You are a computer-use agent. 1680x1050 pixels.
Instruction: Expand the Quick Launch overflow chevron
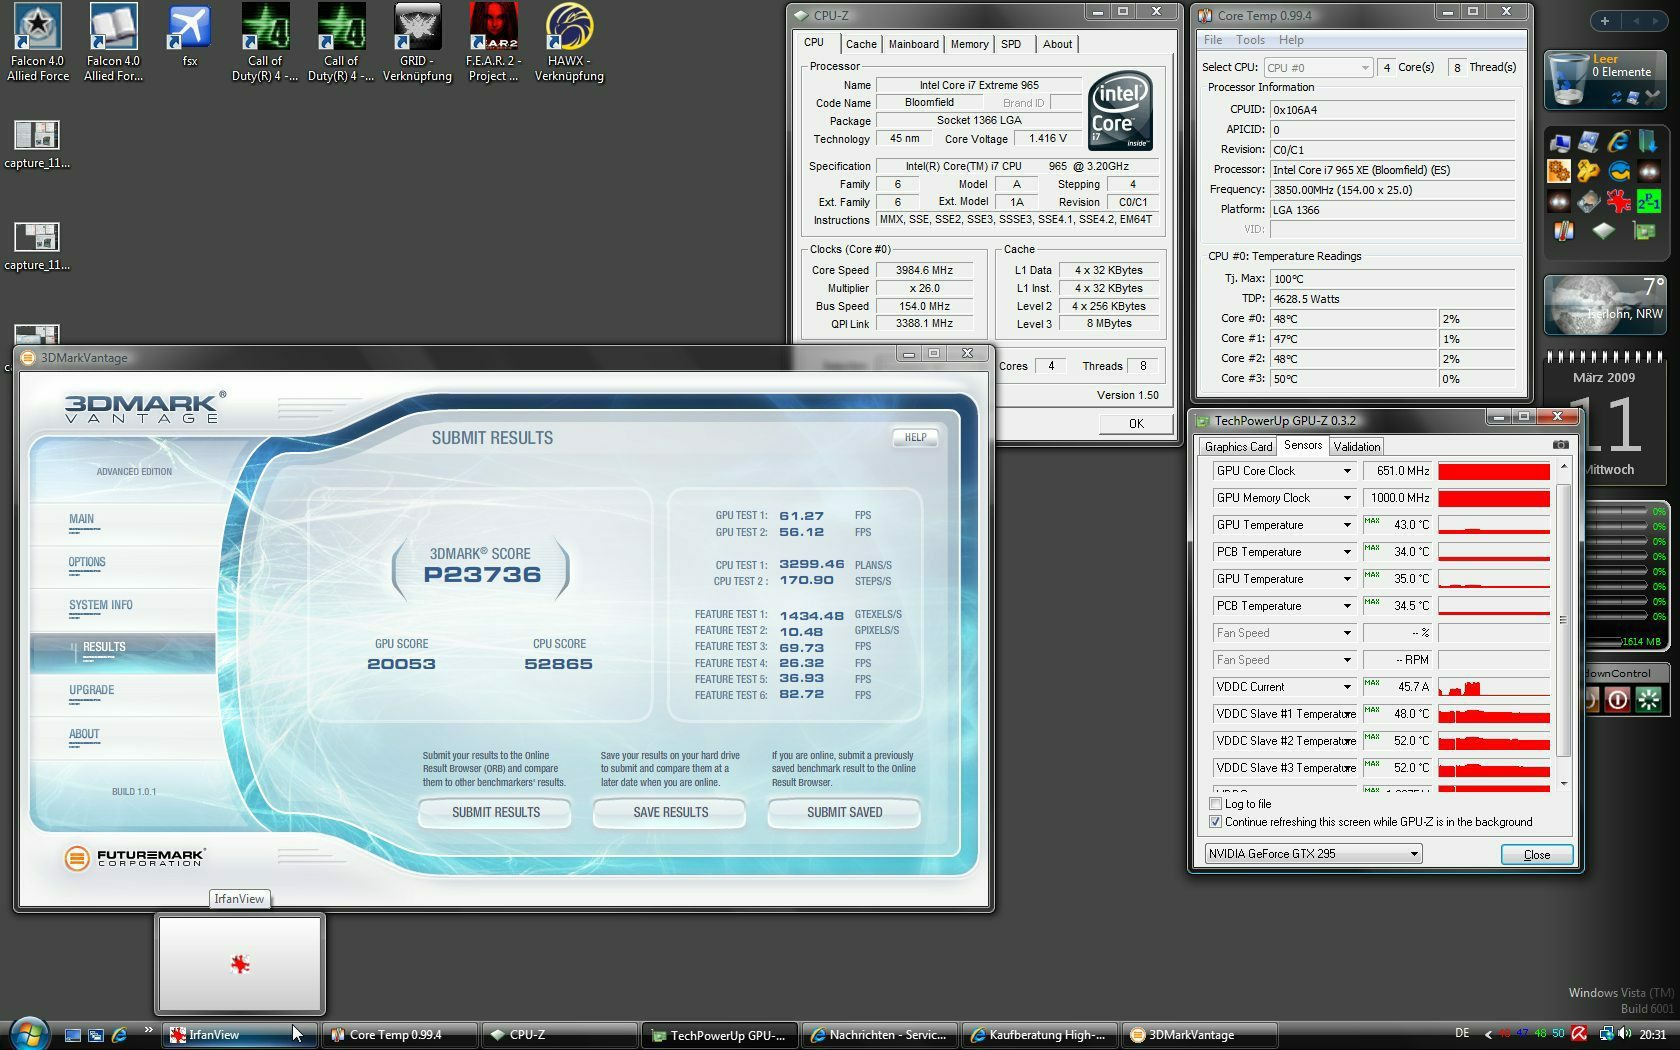click(148, 1029)
